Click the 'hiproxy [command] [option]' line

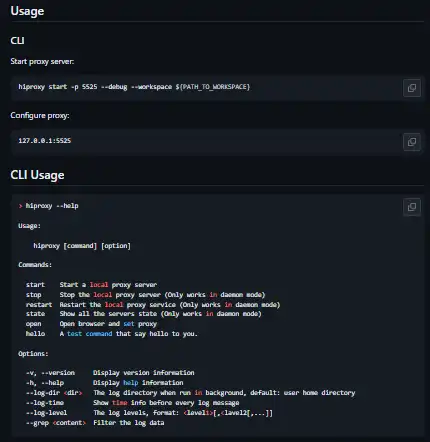82,246
